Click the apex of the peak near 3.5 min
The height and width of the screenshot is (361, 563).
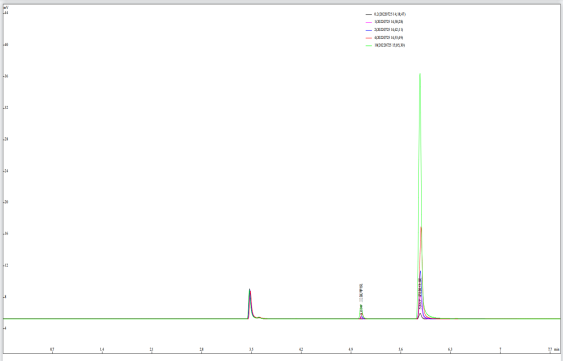point(250,289)
